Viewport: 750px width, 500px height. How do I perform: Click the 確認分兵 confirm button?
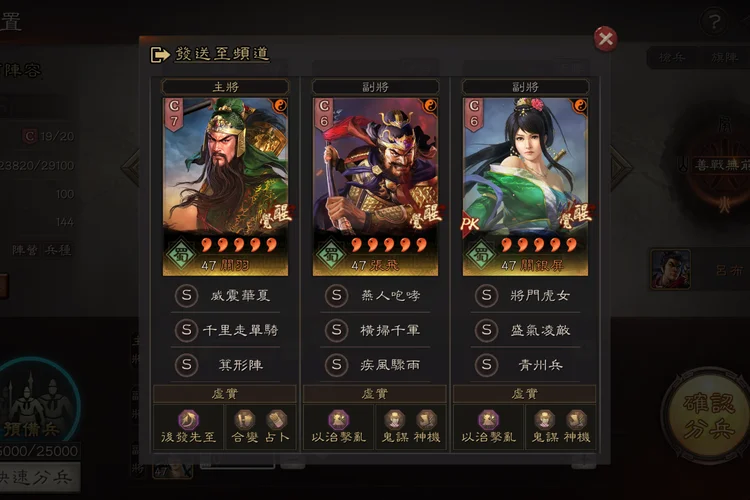click(708, 415)
